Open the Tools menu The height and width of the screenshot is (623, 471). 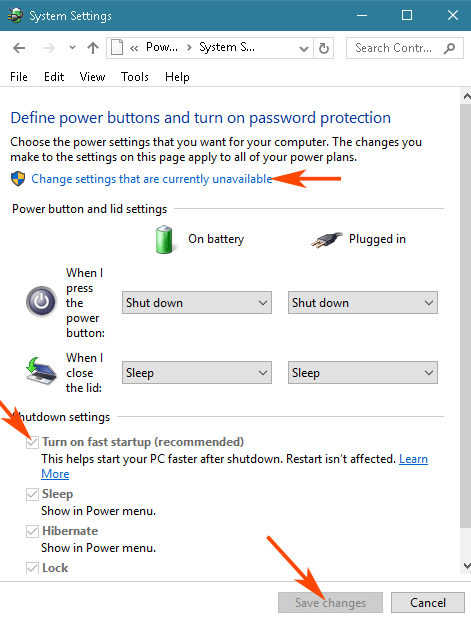135,77
